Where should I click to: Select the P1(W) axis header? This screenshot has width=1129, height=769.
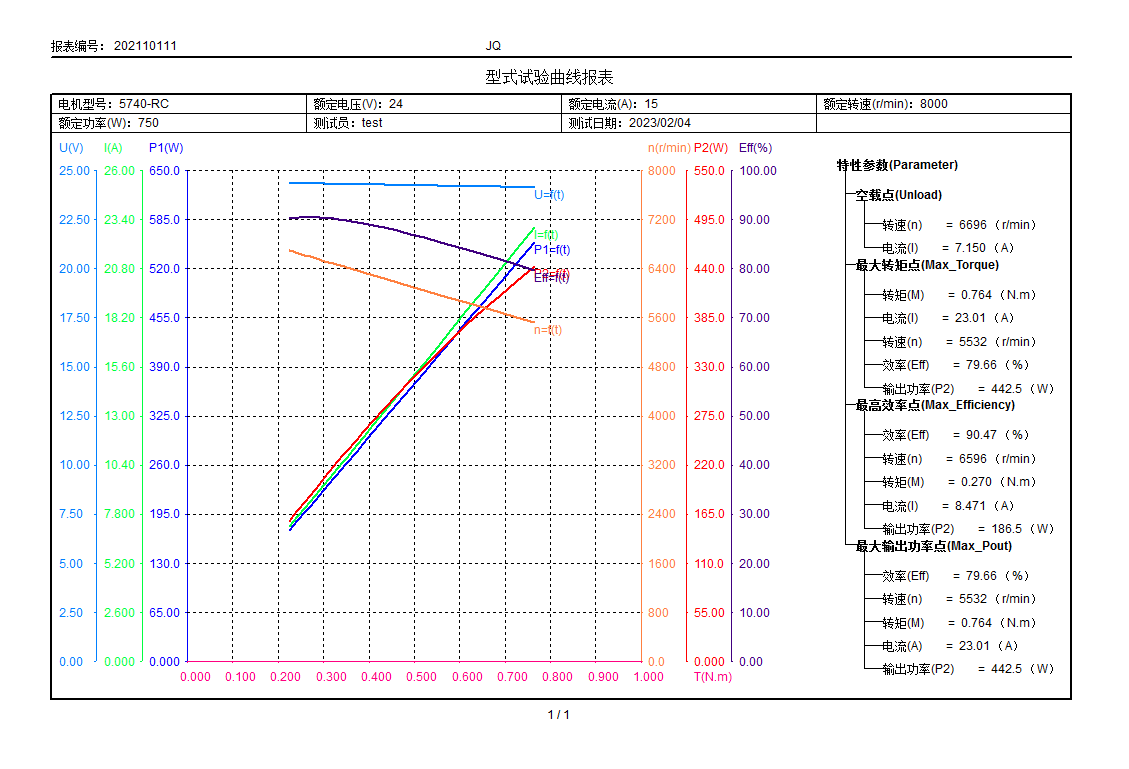[165, 148]
